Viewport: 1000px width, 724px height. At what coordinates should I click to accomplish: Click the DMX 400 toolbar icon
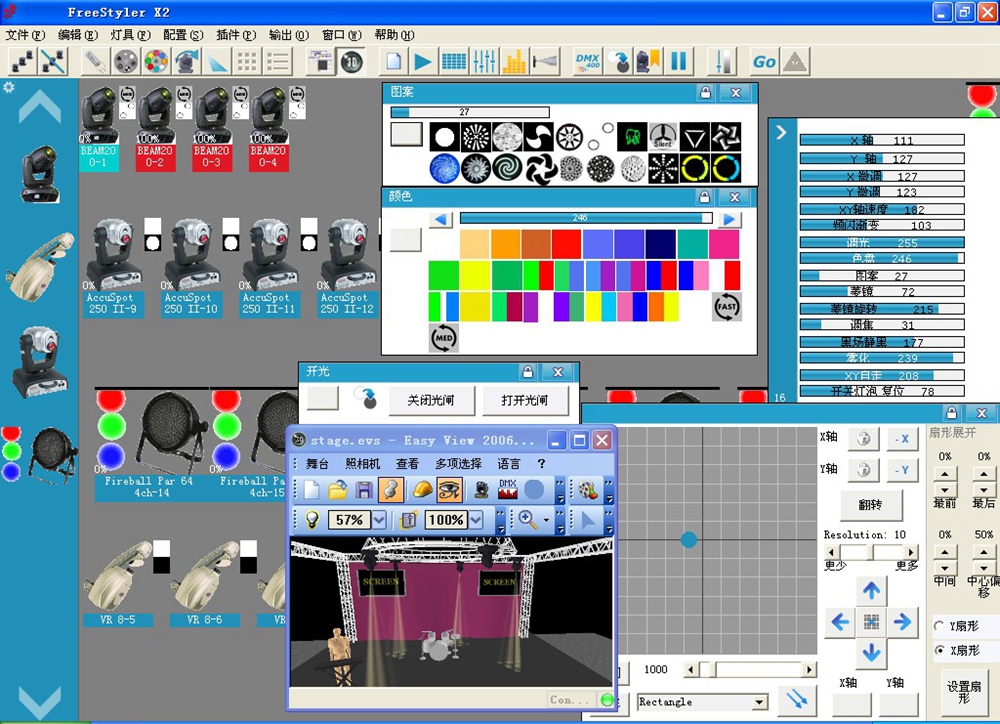tap(587, 61)
